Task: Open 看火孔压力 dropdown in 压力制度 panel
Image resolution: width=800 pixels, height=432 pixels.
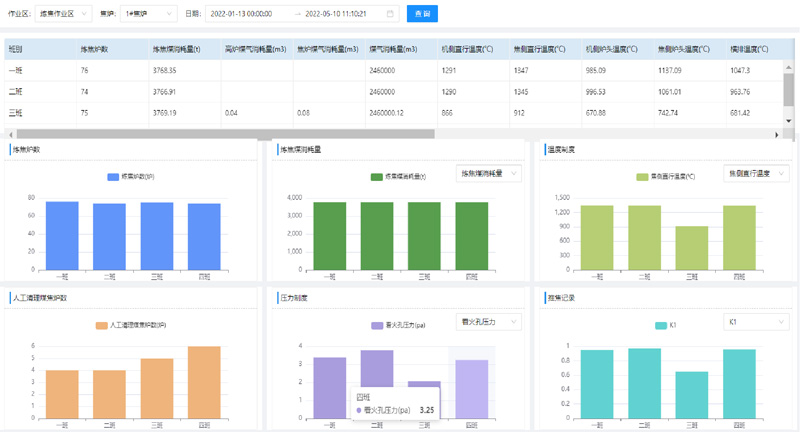Action: [x=489, y=322]
